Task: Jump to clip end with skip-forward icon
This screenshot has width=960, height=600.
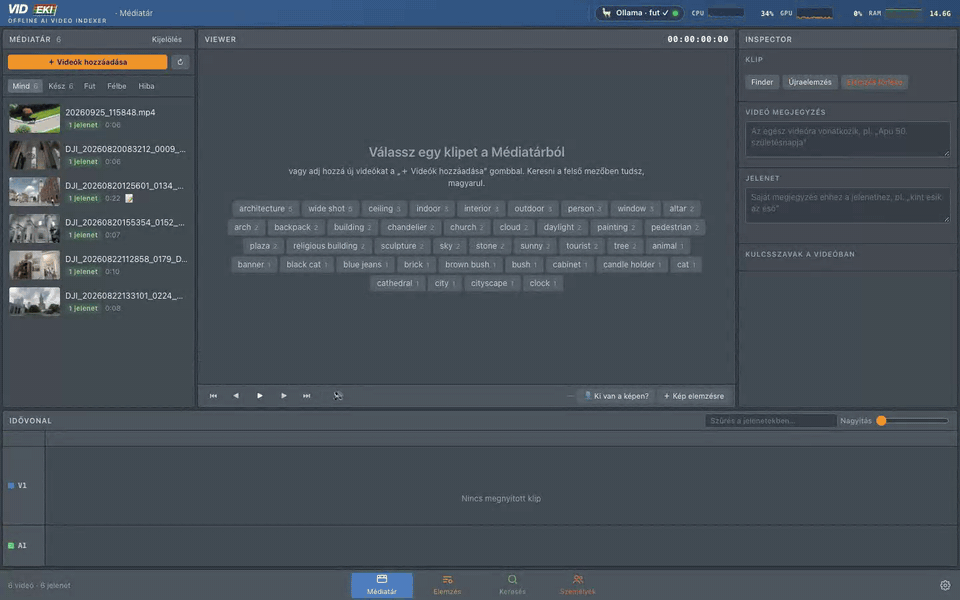Action: (307, 396)
